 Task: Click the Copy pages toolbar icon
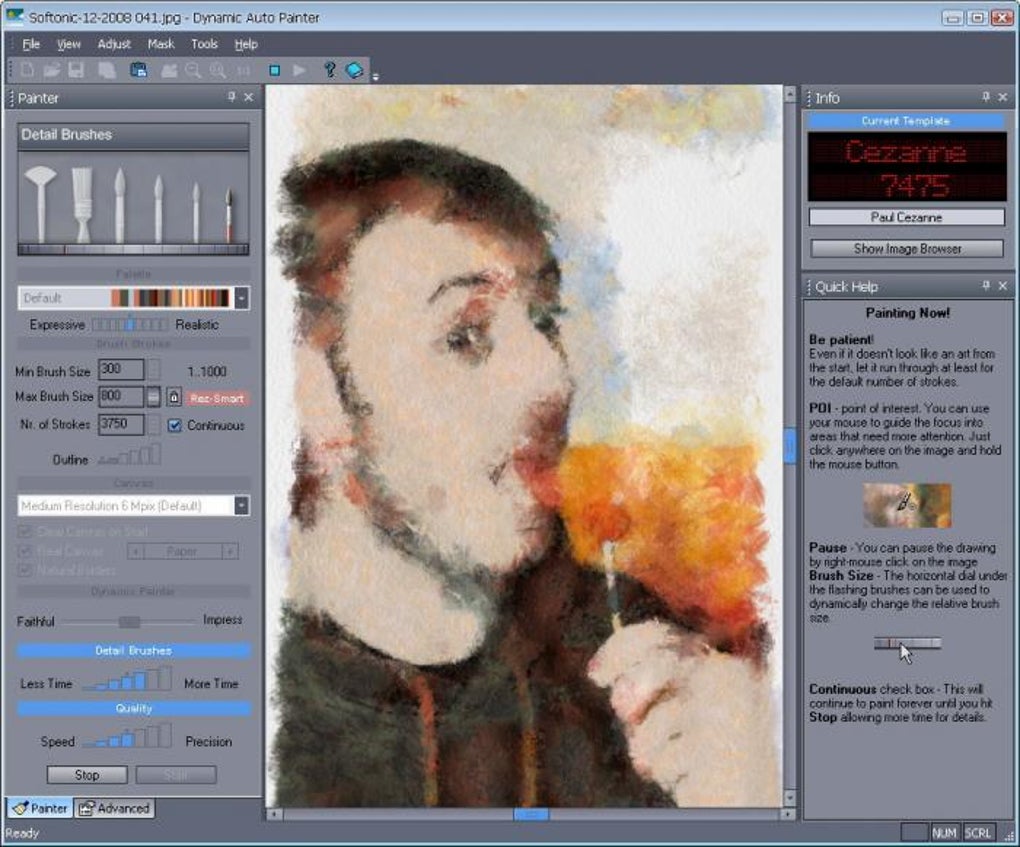pyautogui.click(x=107, y=70)
